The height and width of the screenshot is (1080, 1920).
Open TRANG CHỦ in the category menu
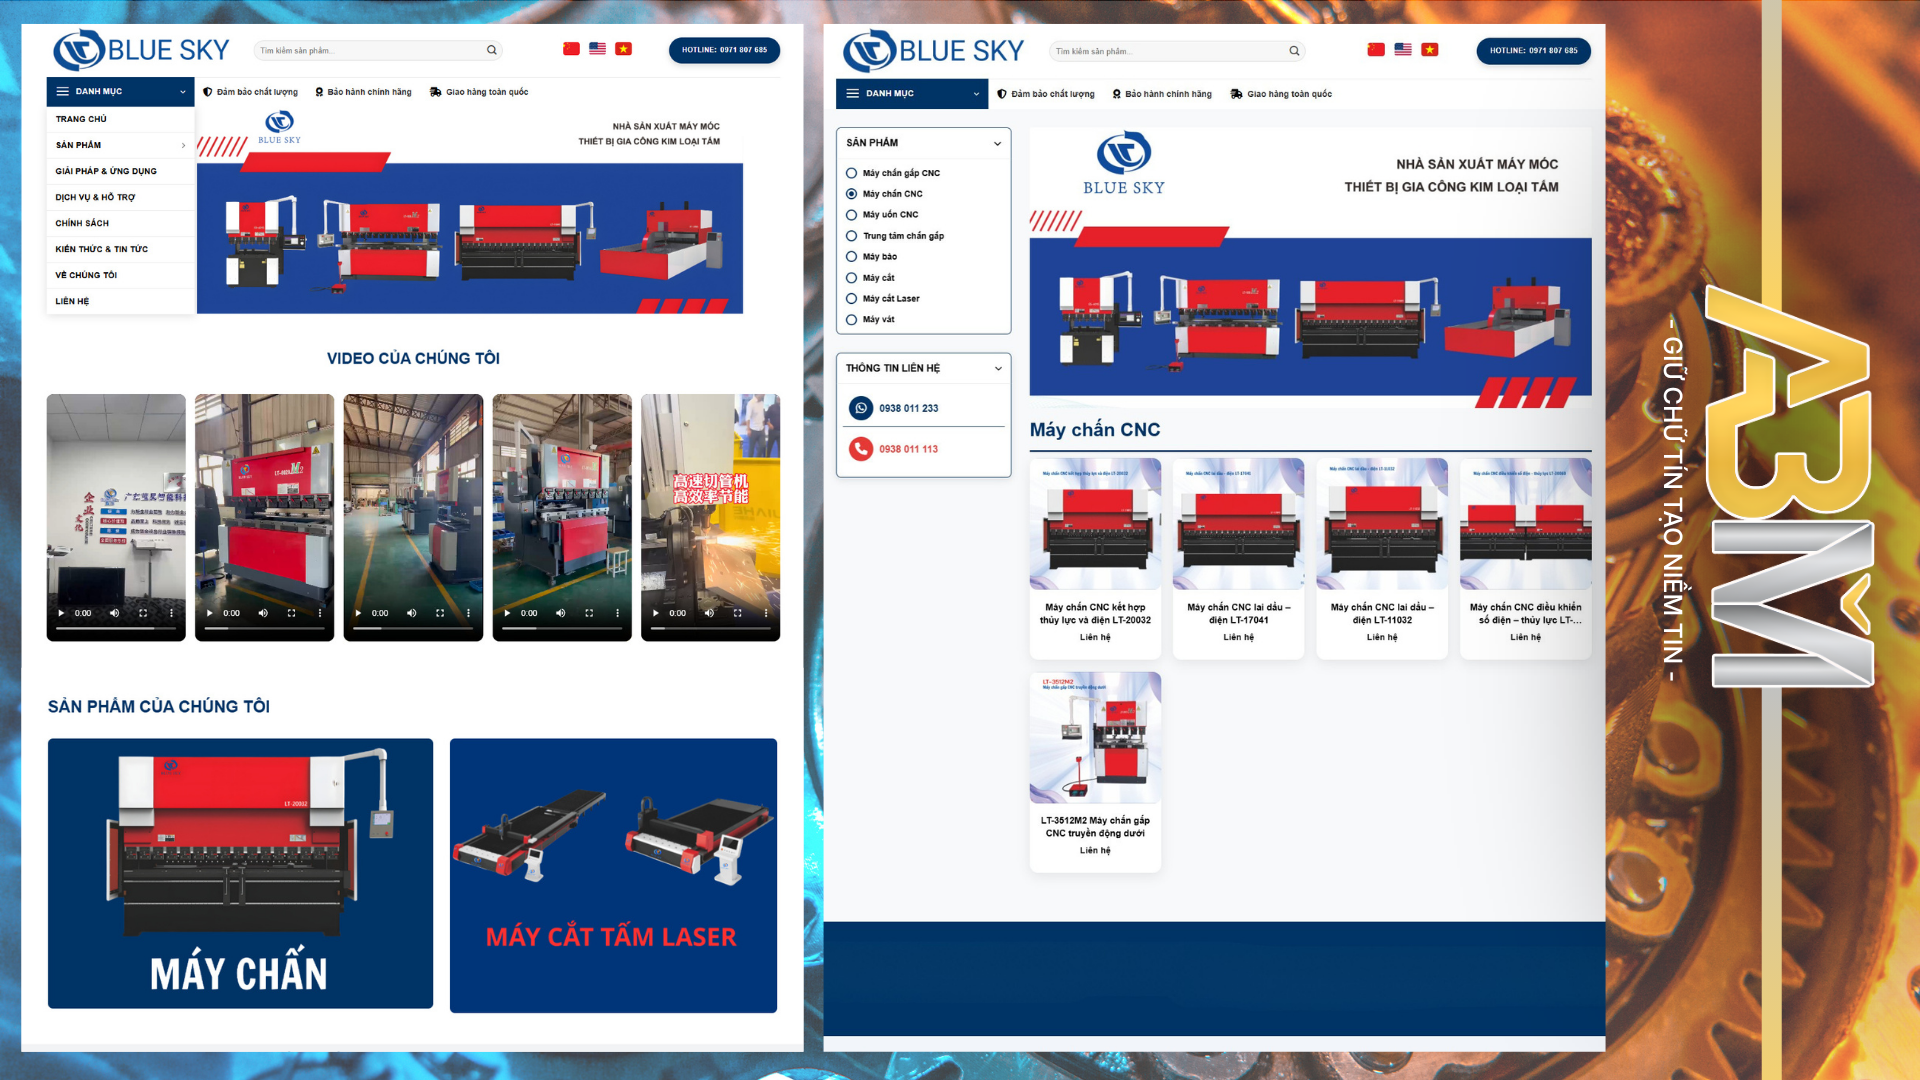pos(120,119)
